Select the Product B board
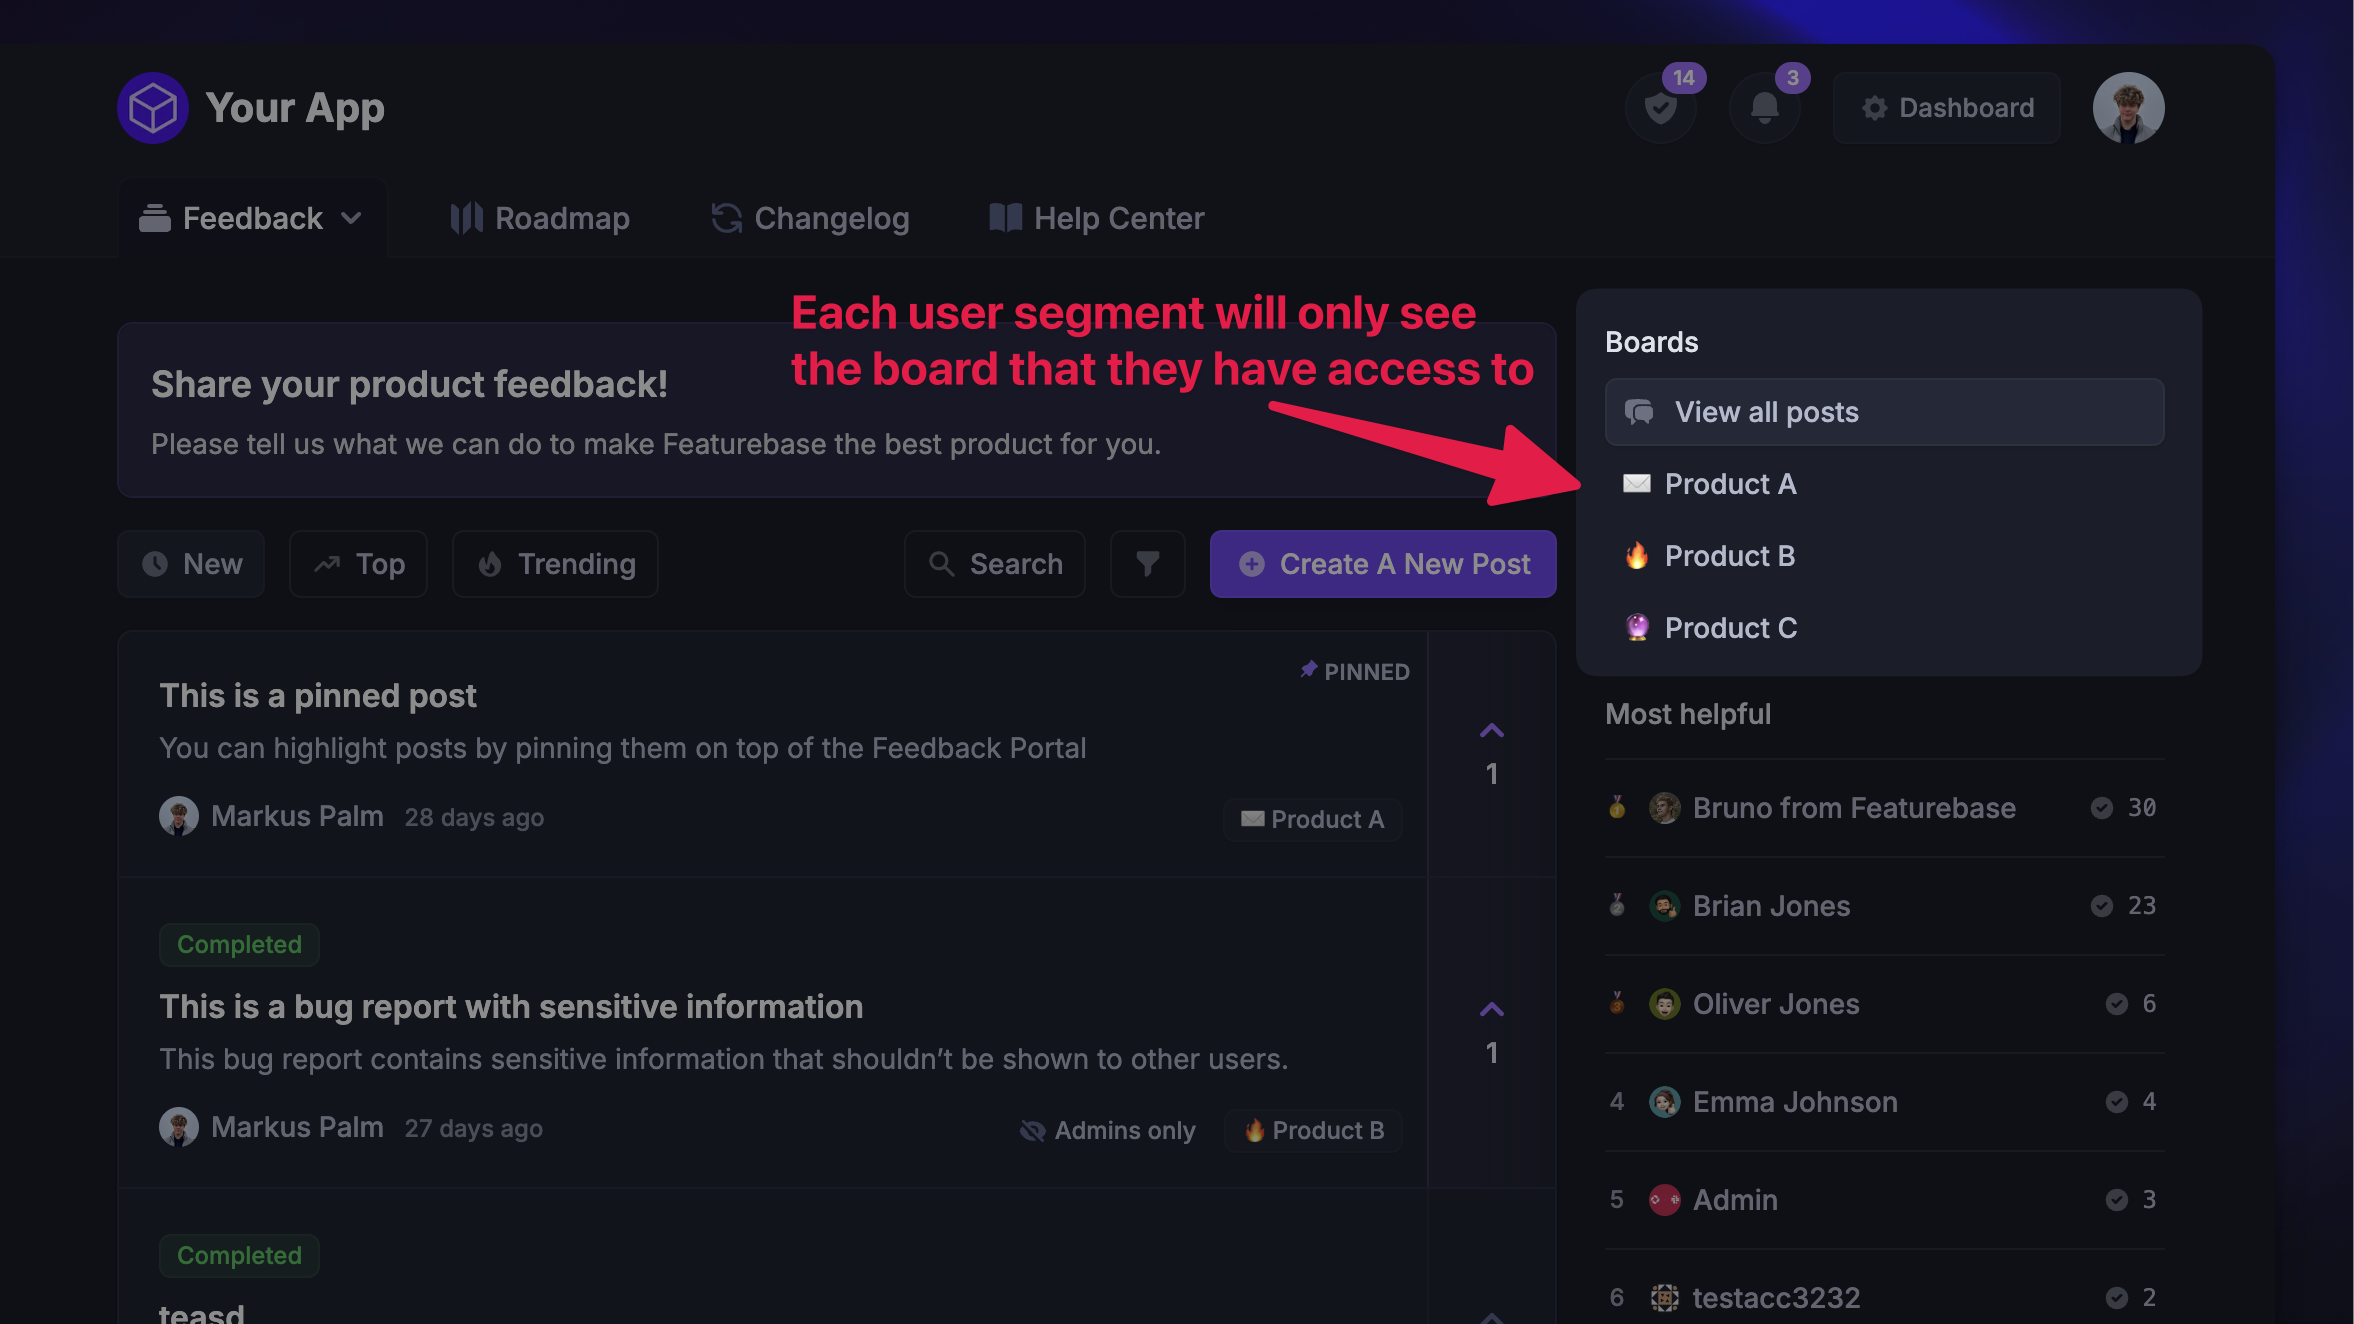2354x1324 pixels. 1884,556
